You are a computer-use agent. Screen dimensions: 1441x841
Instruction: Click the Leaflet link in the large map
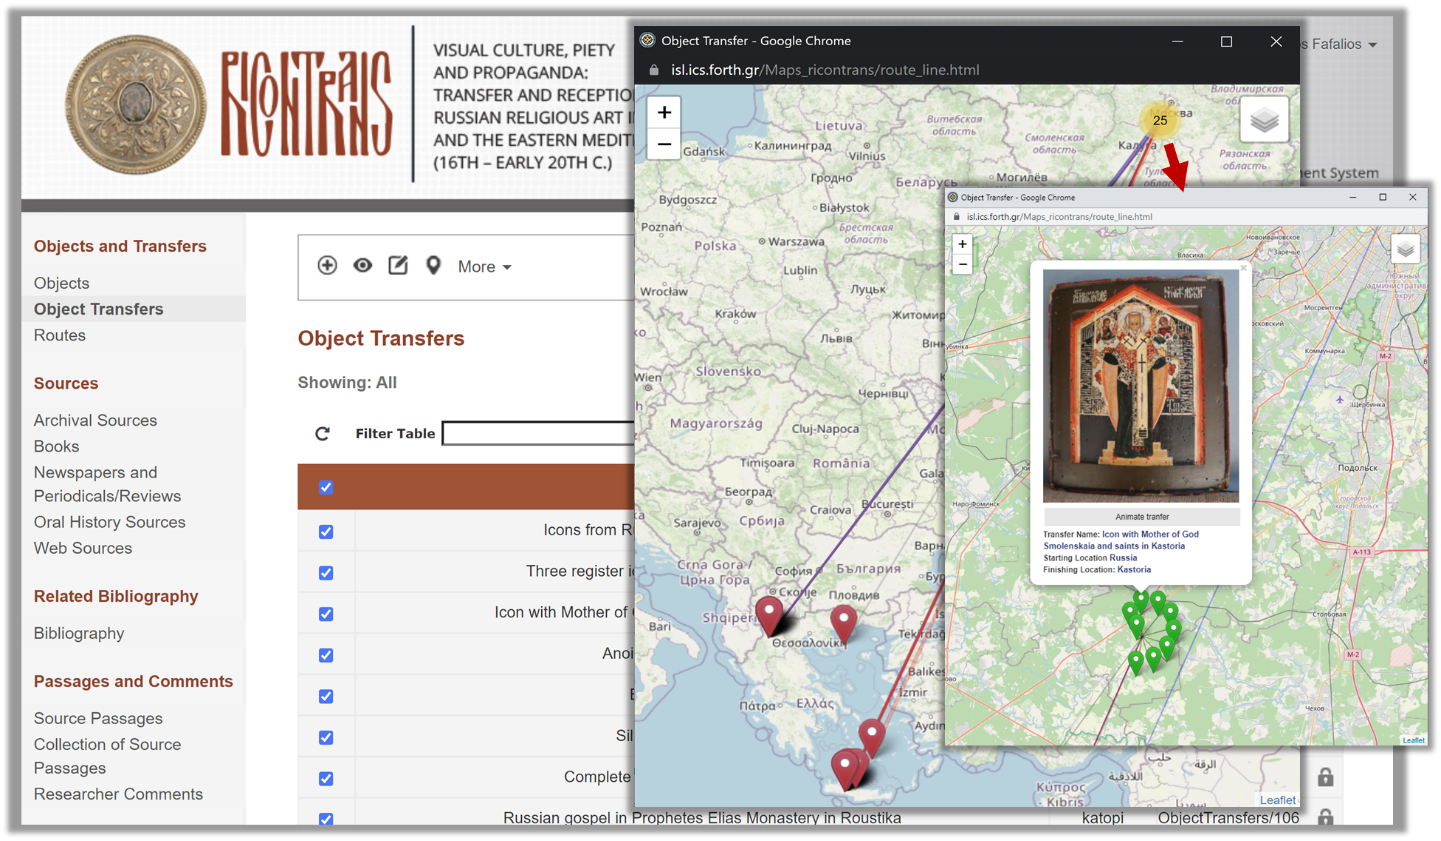tap(1277, 800)
